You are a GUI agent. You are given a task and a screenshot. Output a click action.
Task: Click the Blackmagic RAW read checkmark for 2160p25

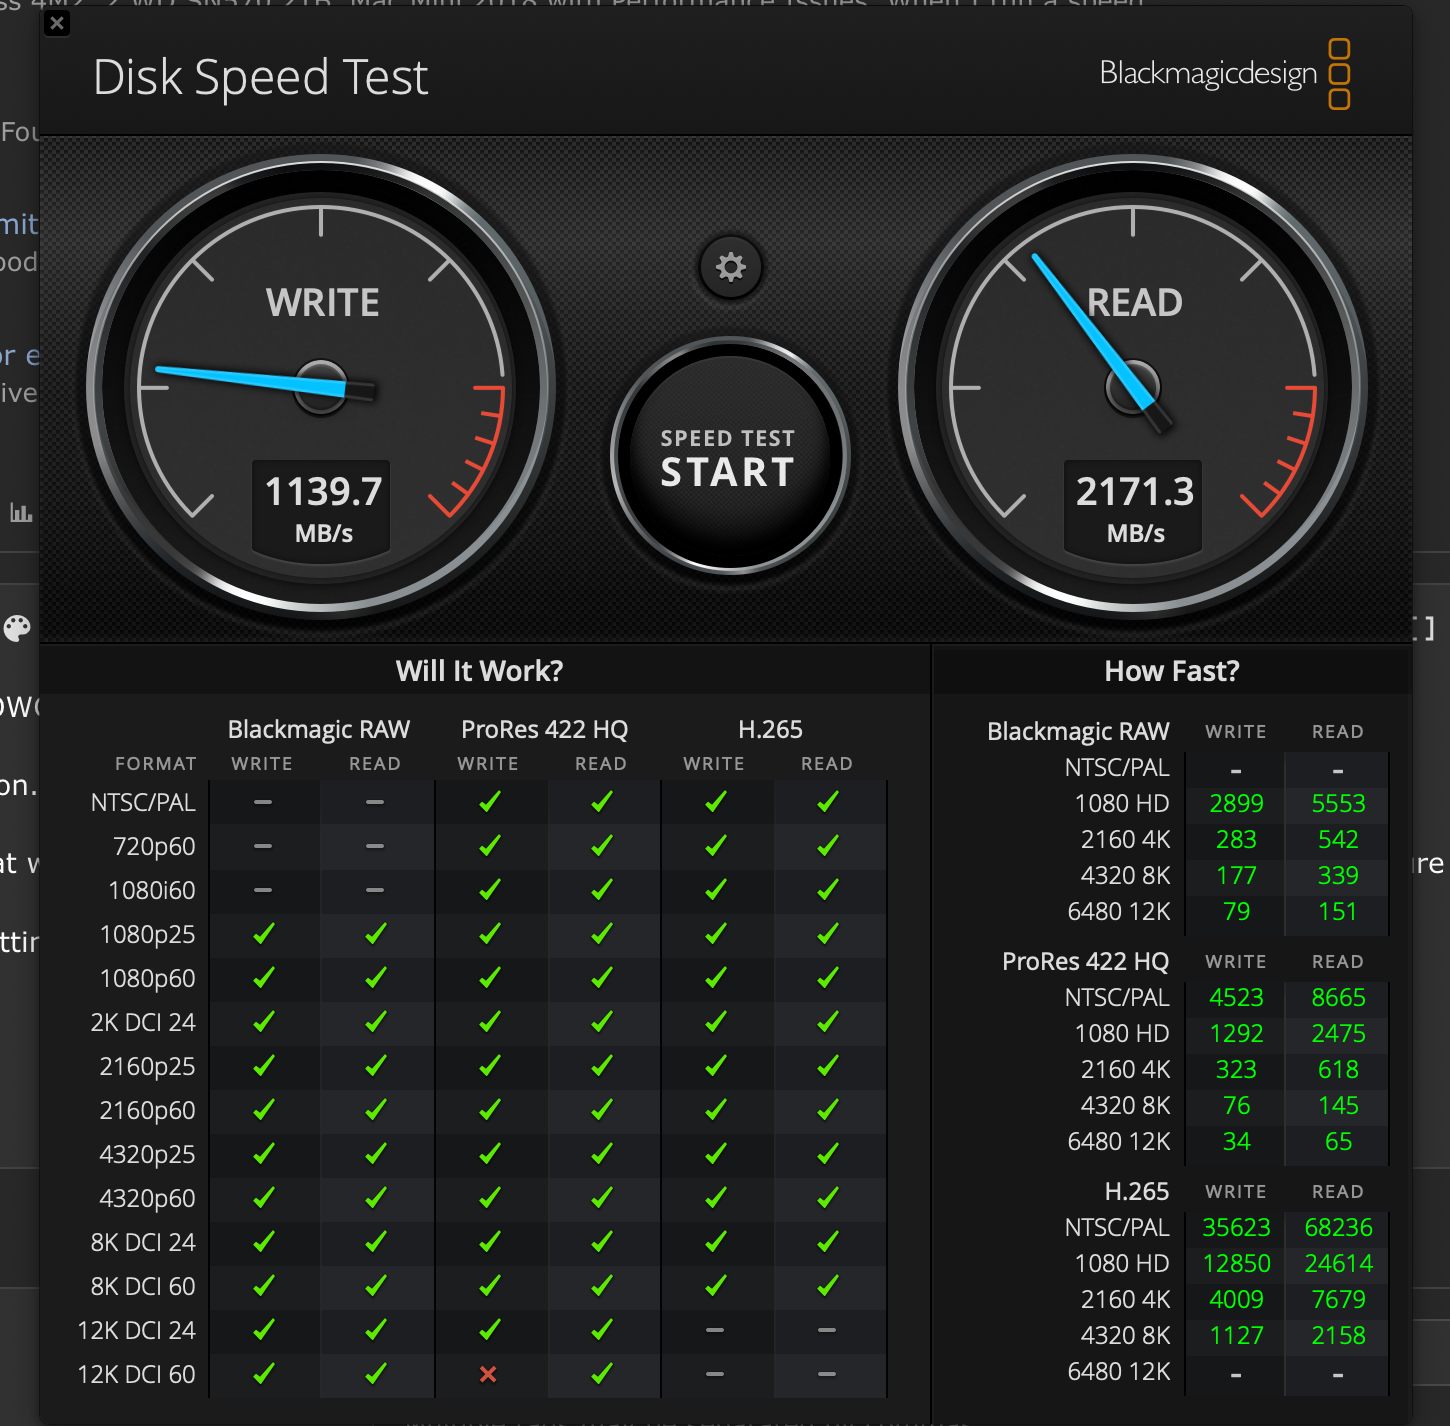pos(375,1066)
